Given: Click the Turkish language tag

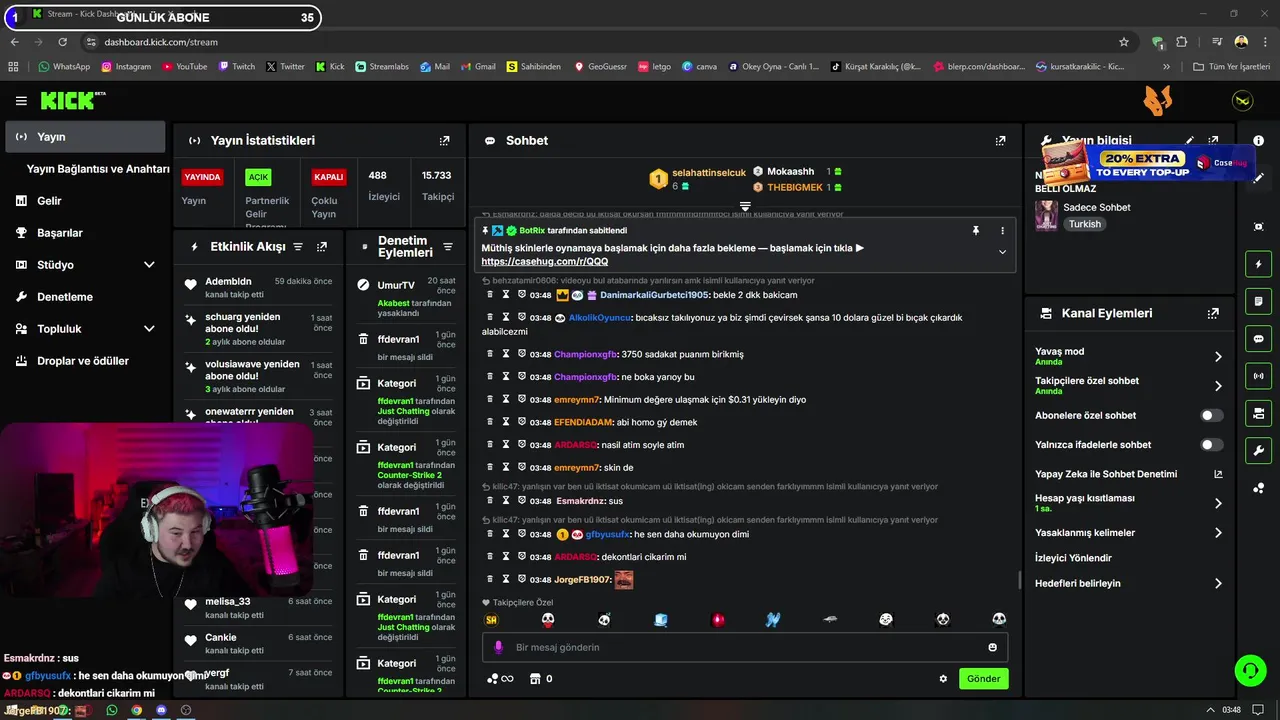Looking at the screenshot, I should click(1084, 224).
